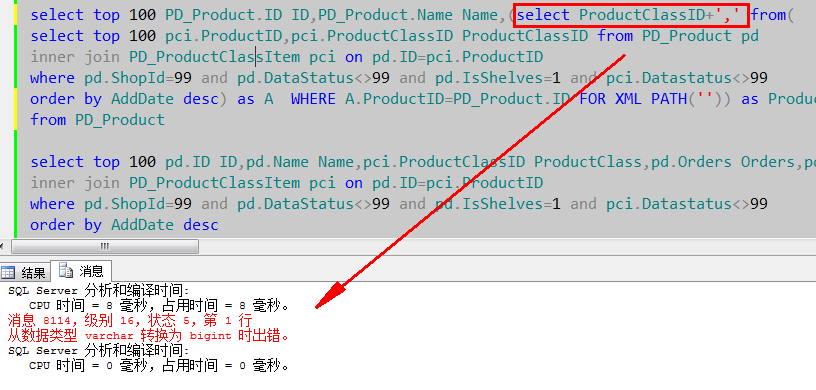Click the first 'SQL Server 分析和编译时间' message line
816x390 pixels.
point(99,290)
